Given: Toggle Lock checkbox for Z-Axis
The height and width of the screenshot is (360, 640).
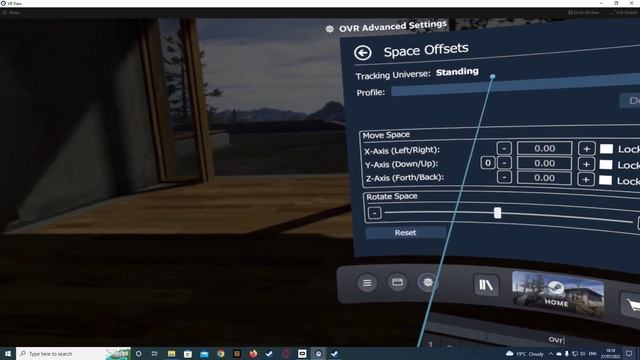Looking at the screenshot, I should [x=605, y=180].
